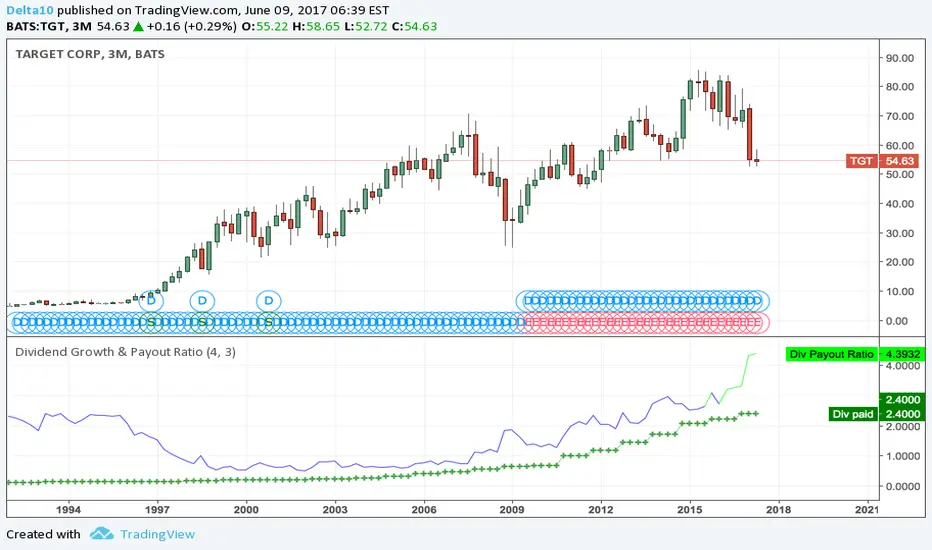Image resolution: width=932 pixels, height=550 pixels.
Task: Click the red 54.63 price axis label
Action: point(899,161)
